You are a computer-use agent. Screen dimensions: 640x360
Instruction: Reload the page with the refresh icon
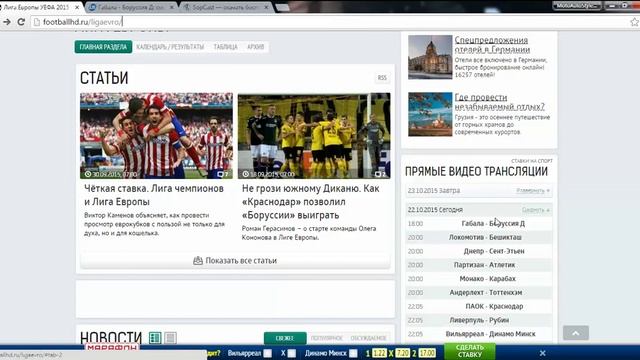21,22
